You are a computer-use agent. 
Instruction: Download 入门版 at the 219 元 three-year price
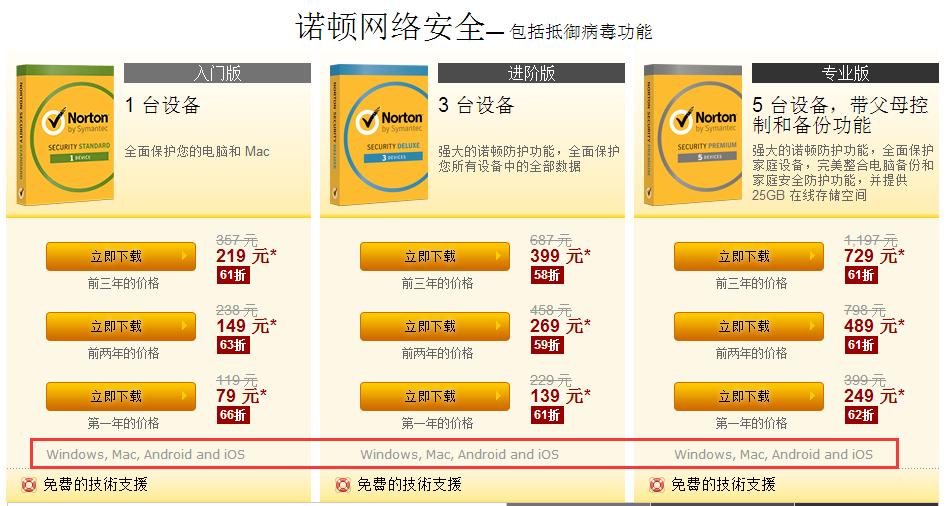tap(121, 256)
